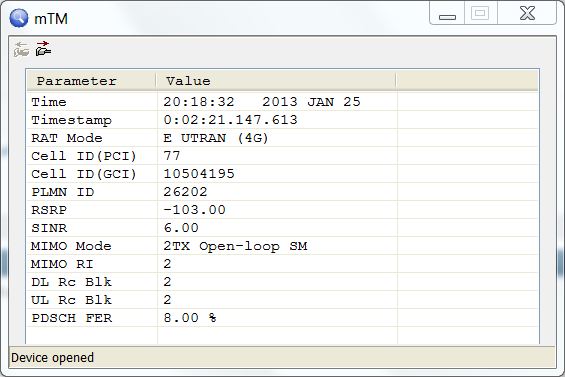Click the disabled maximize button
The height and width of the screenshot is (377, 565).
pos(481,13)
